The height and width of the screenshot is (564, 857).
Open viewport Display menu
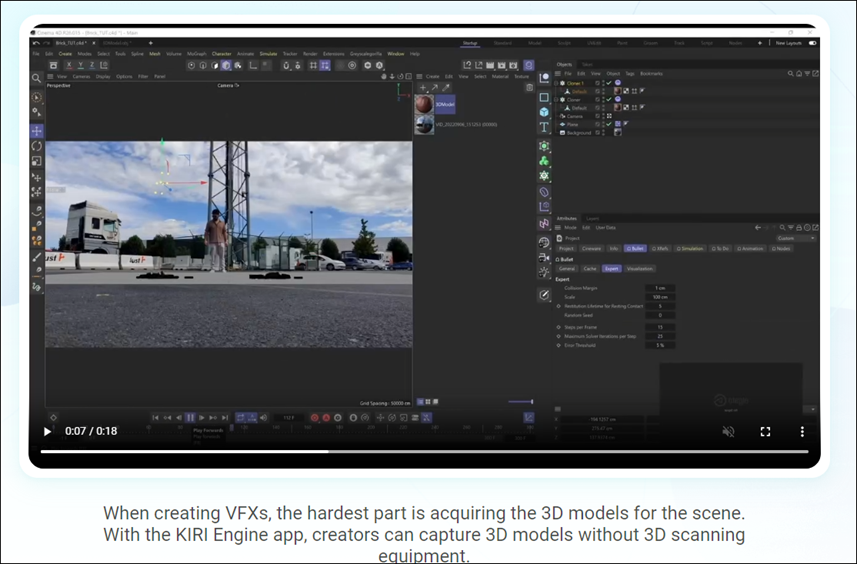pos(103,77)
